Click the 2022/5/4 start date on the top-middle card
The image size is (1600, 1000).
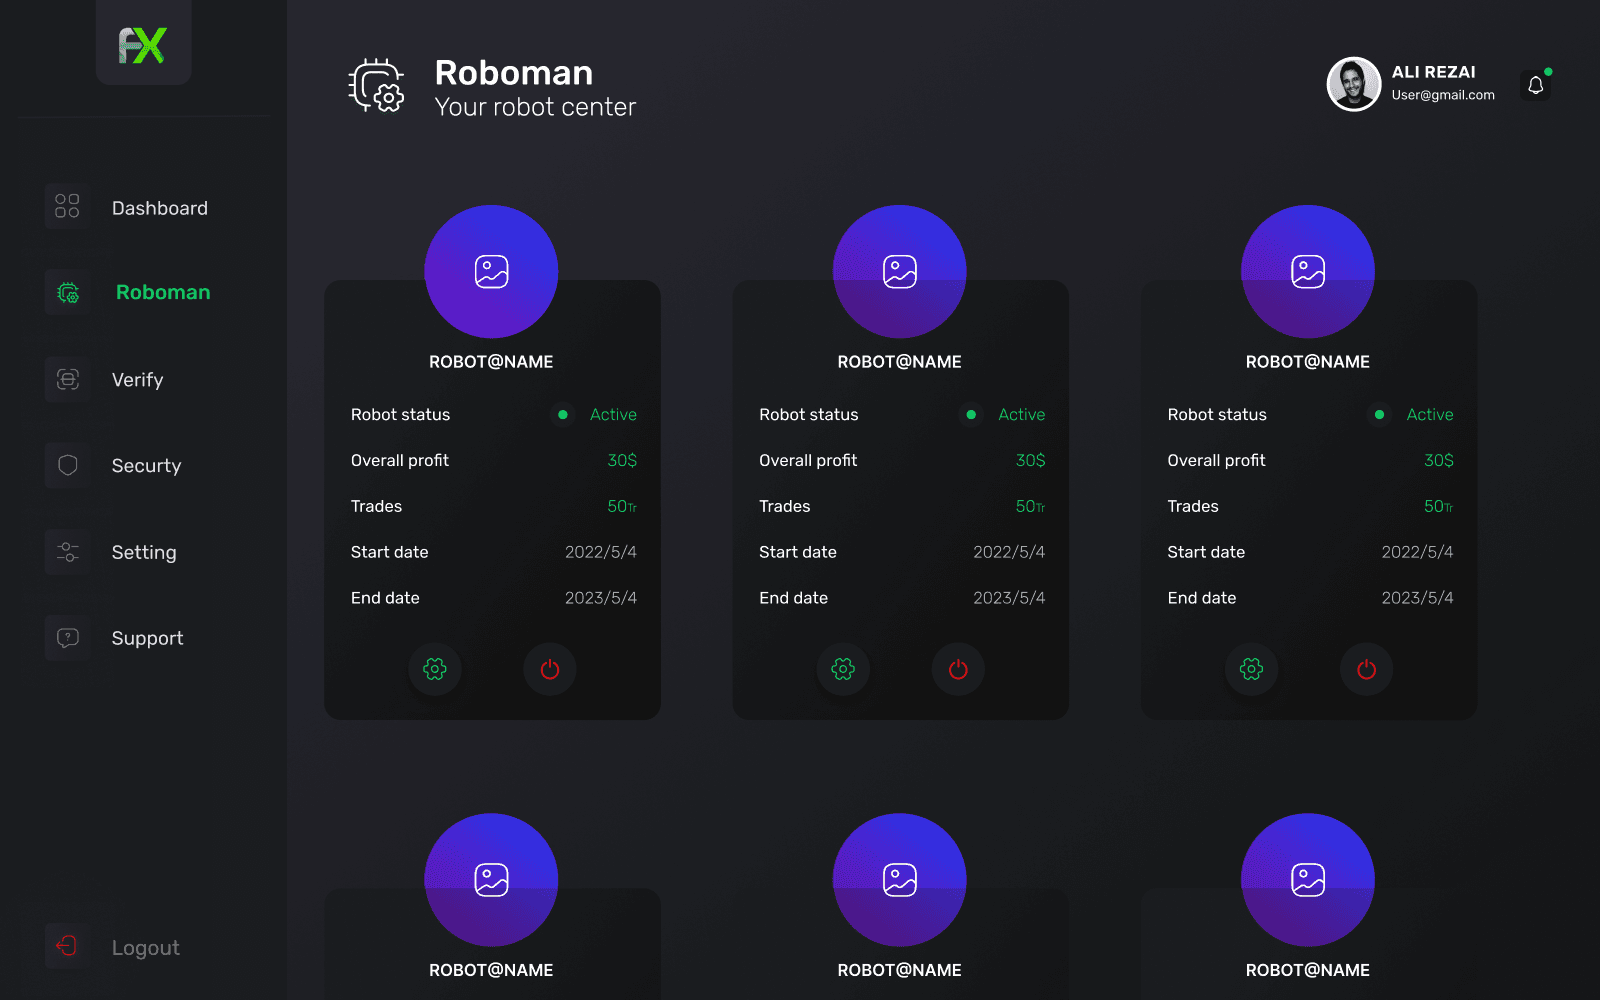(1009, 552)
